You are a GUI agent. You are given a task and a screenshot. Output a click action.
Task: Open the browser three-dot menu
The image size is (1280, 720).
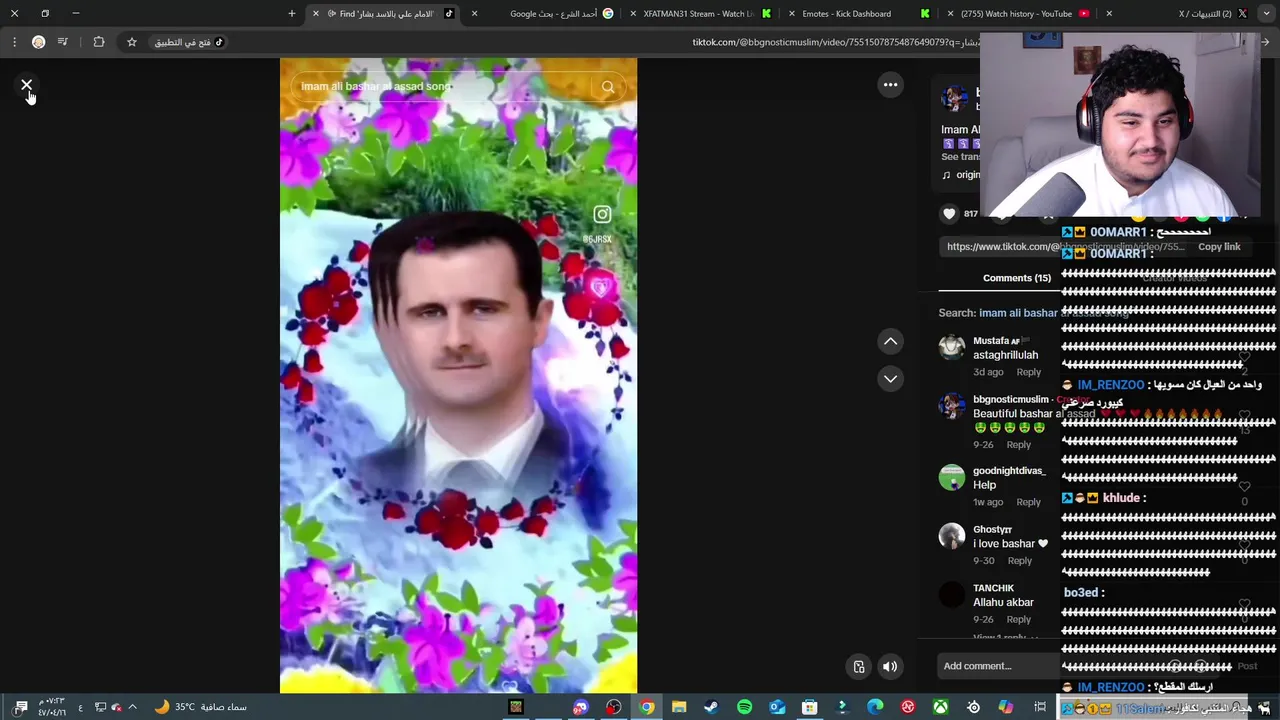click(x=14, y=42)
